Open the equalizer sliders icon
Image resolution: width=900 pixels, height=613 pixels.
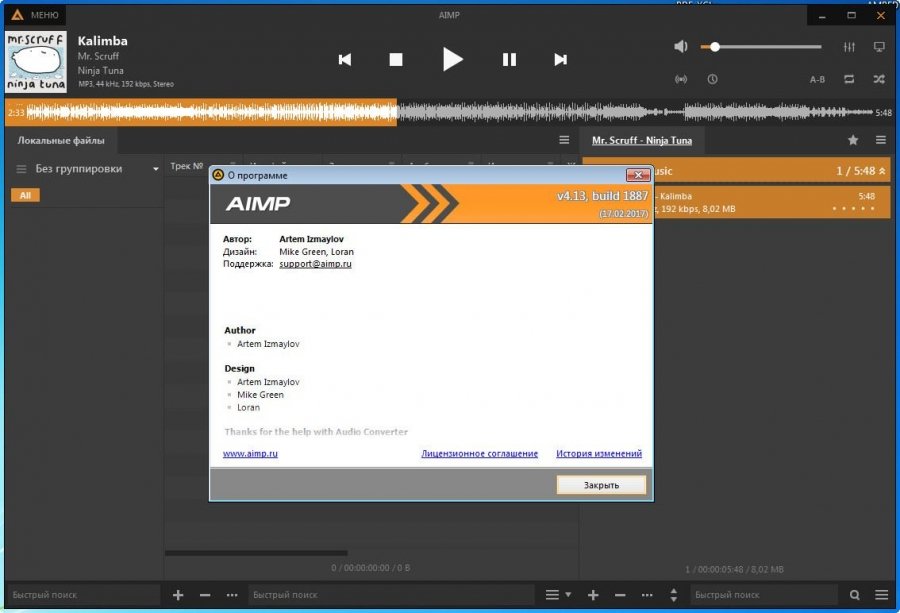tap(849, 47)
